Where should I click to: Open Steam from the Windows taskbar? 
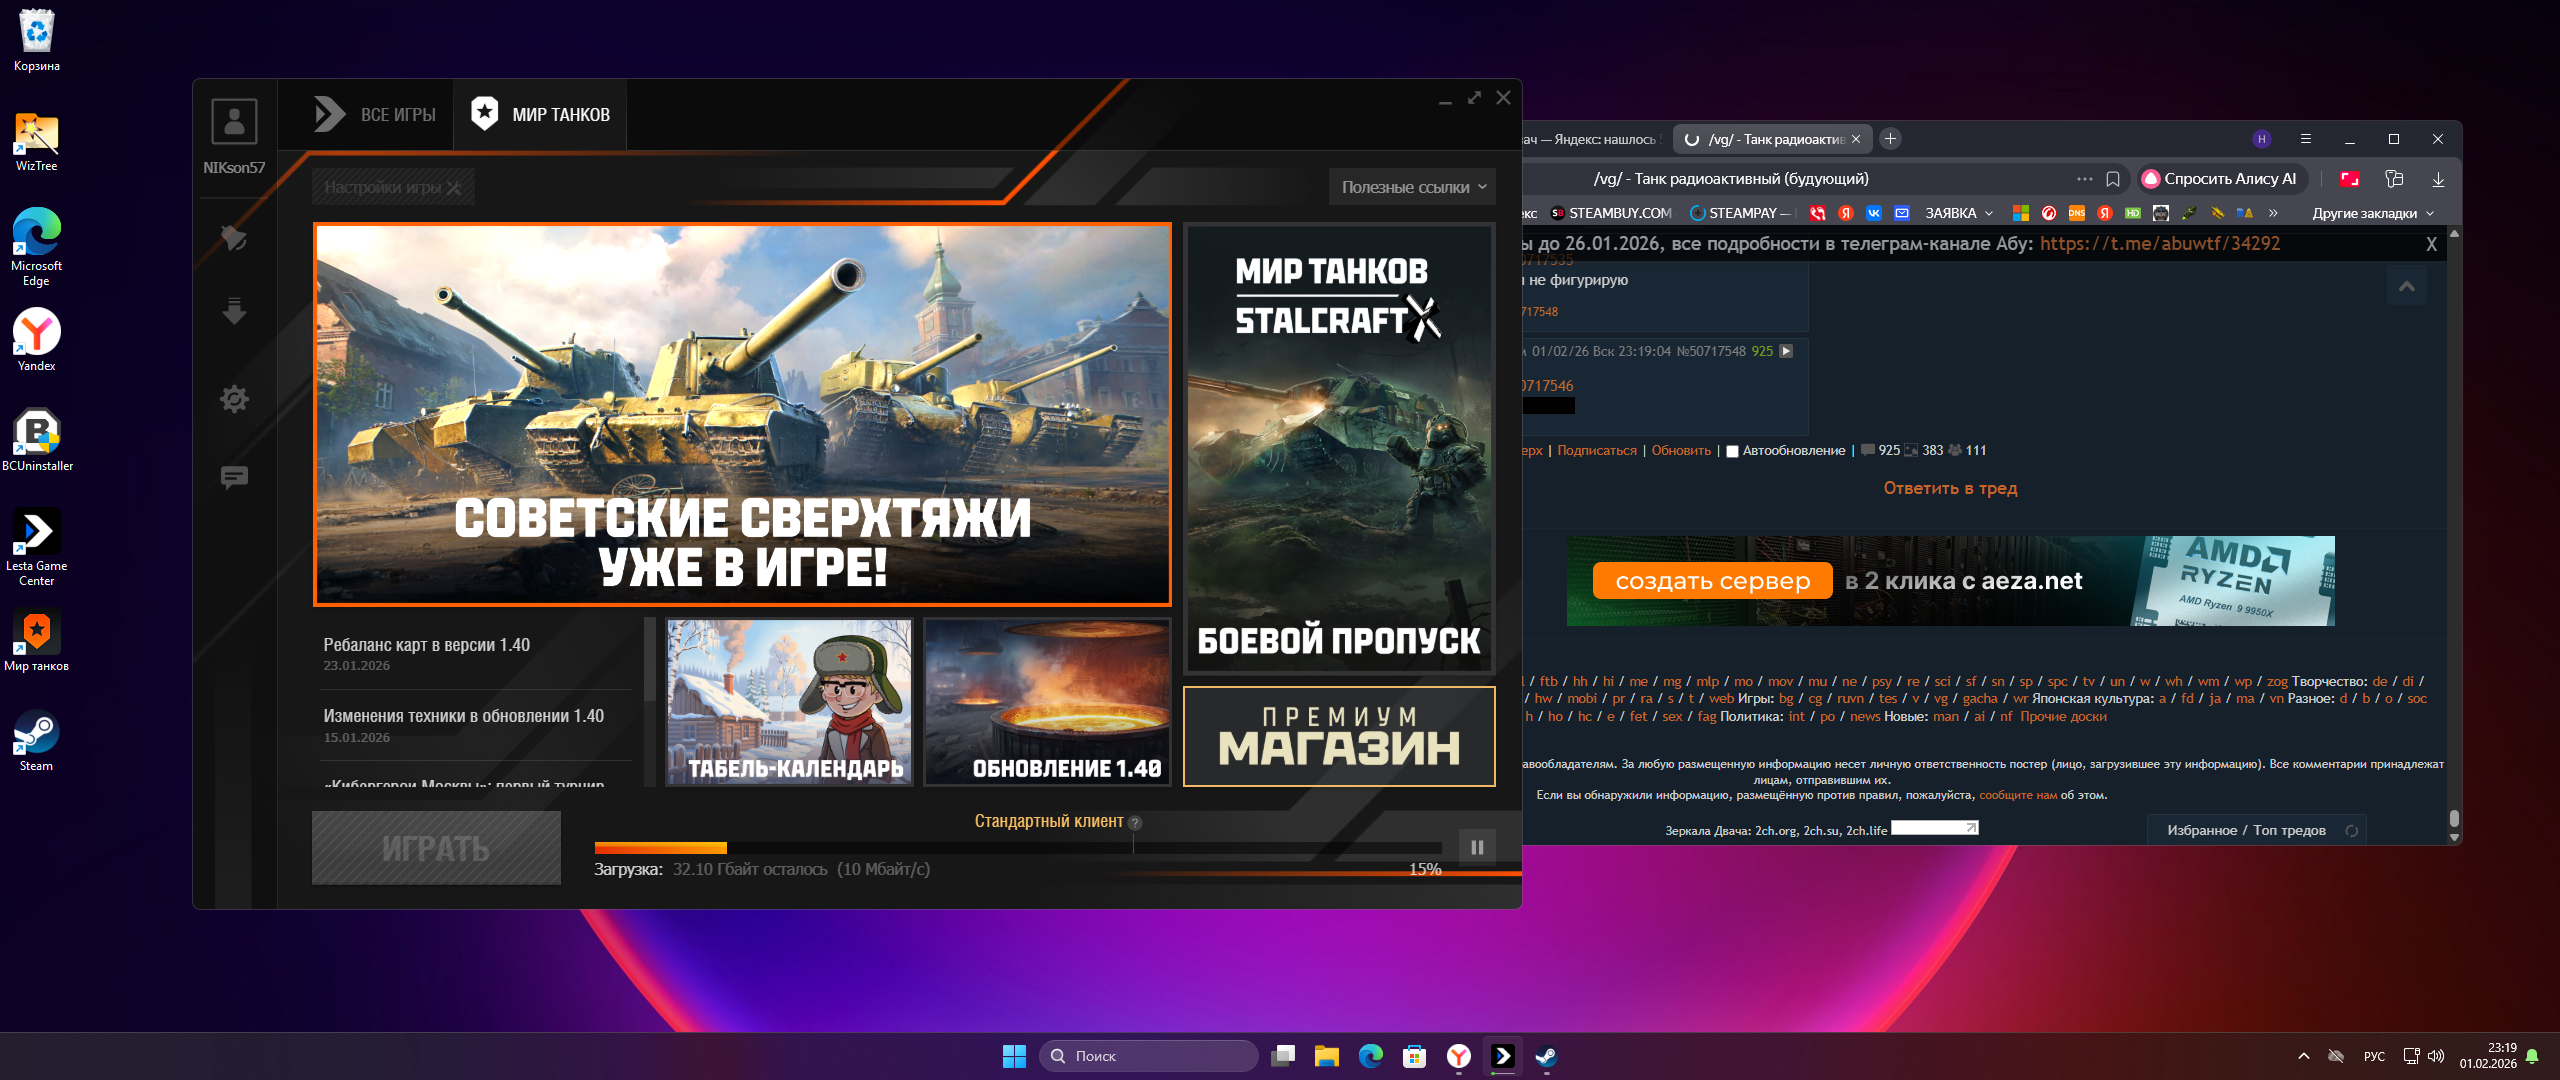1546,1056
